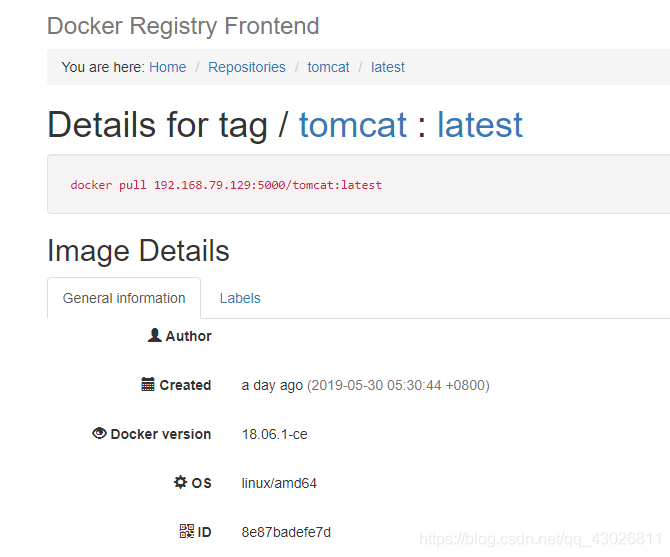Click tomcat link in page heading

pyautogui.click(x=353, y=125)
